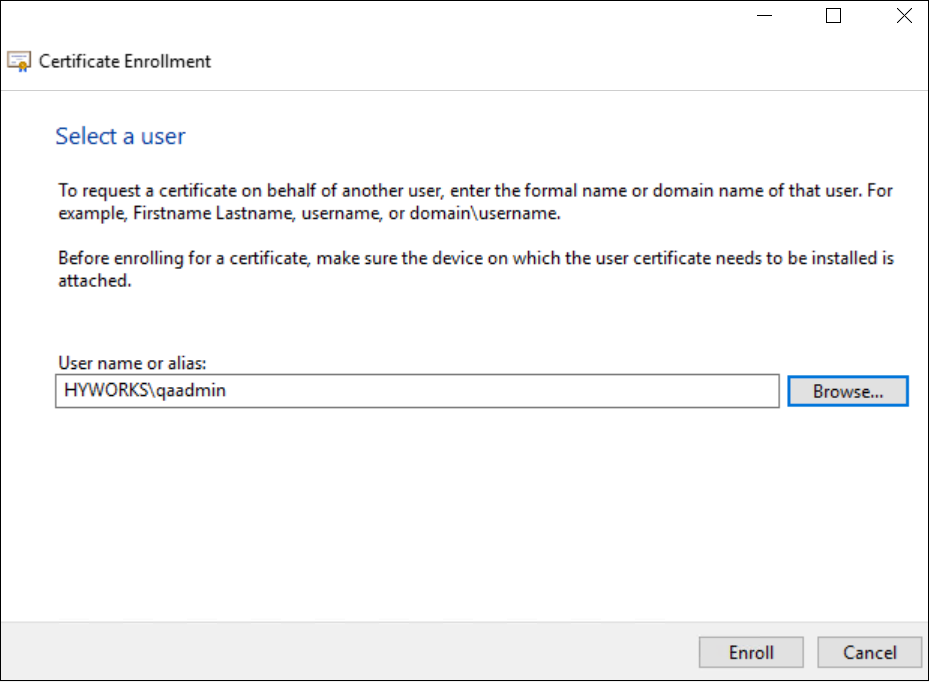Click the Firstname Lastname example text
This screenshot has height=682, width=929.
pos(214,213)
